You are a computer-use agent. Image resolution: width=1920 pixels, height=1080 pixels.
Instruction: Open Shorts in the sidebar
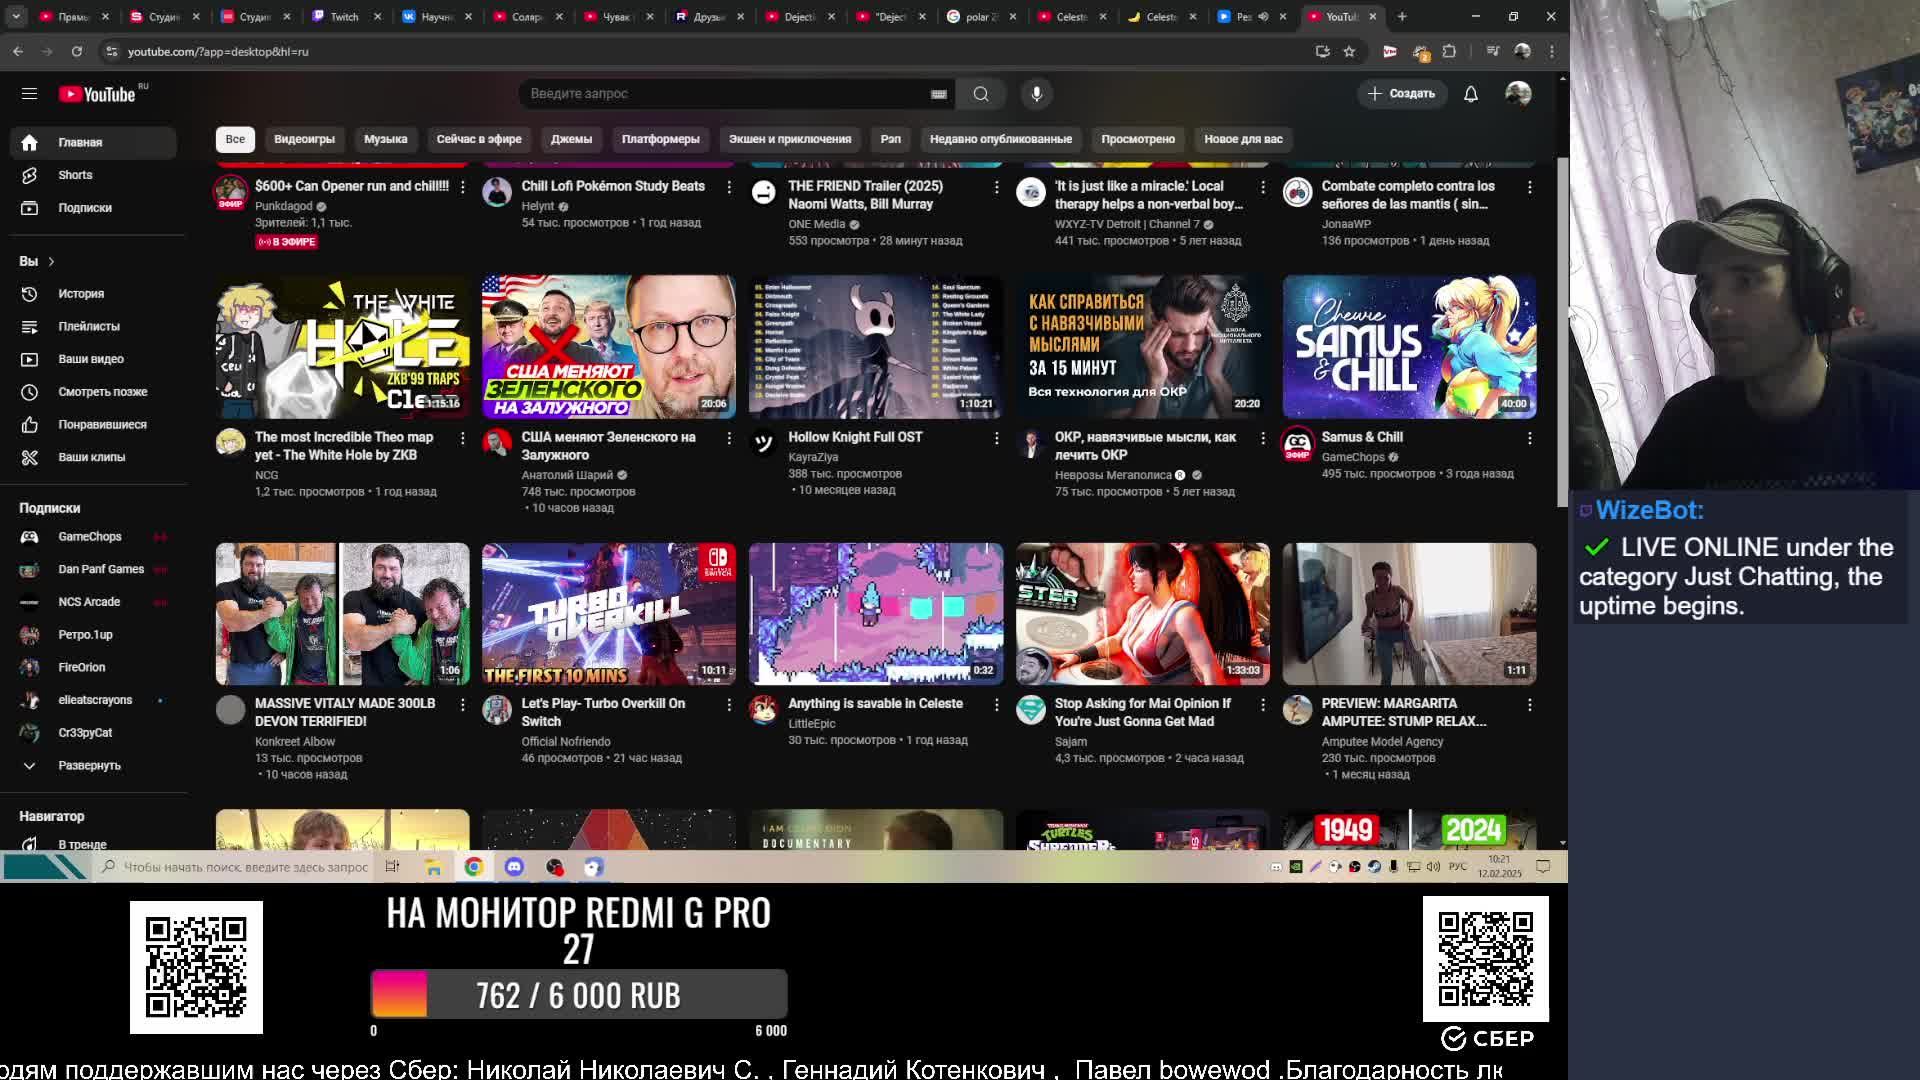(75, 175)
